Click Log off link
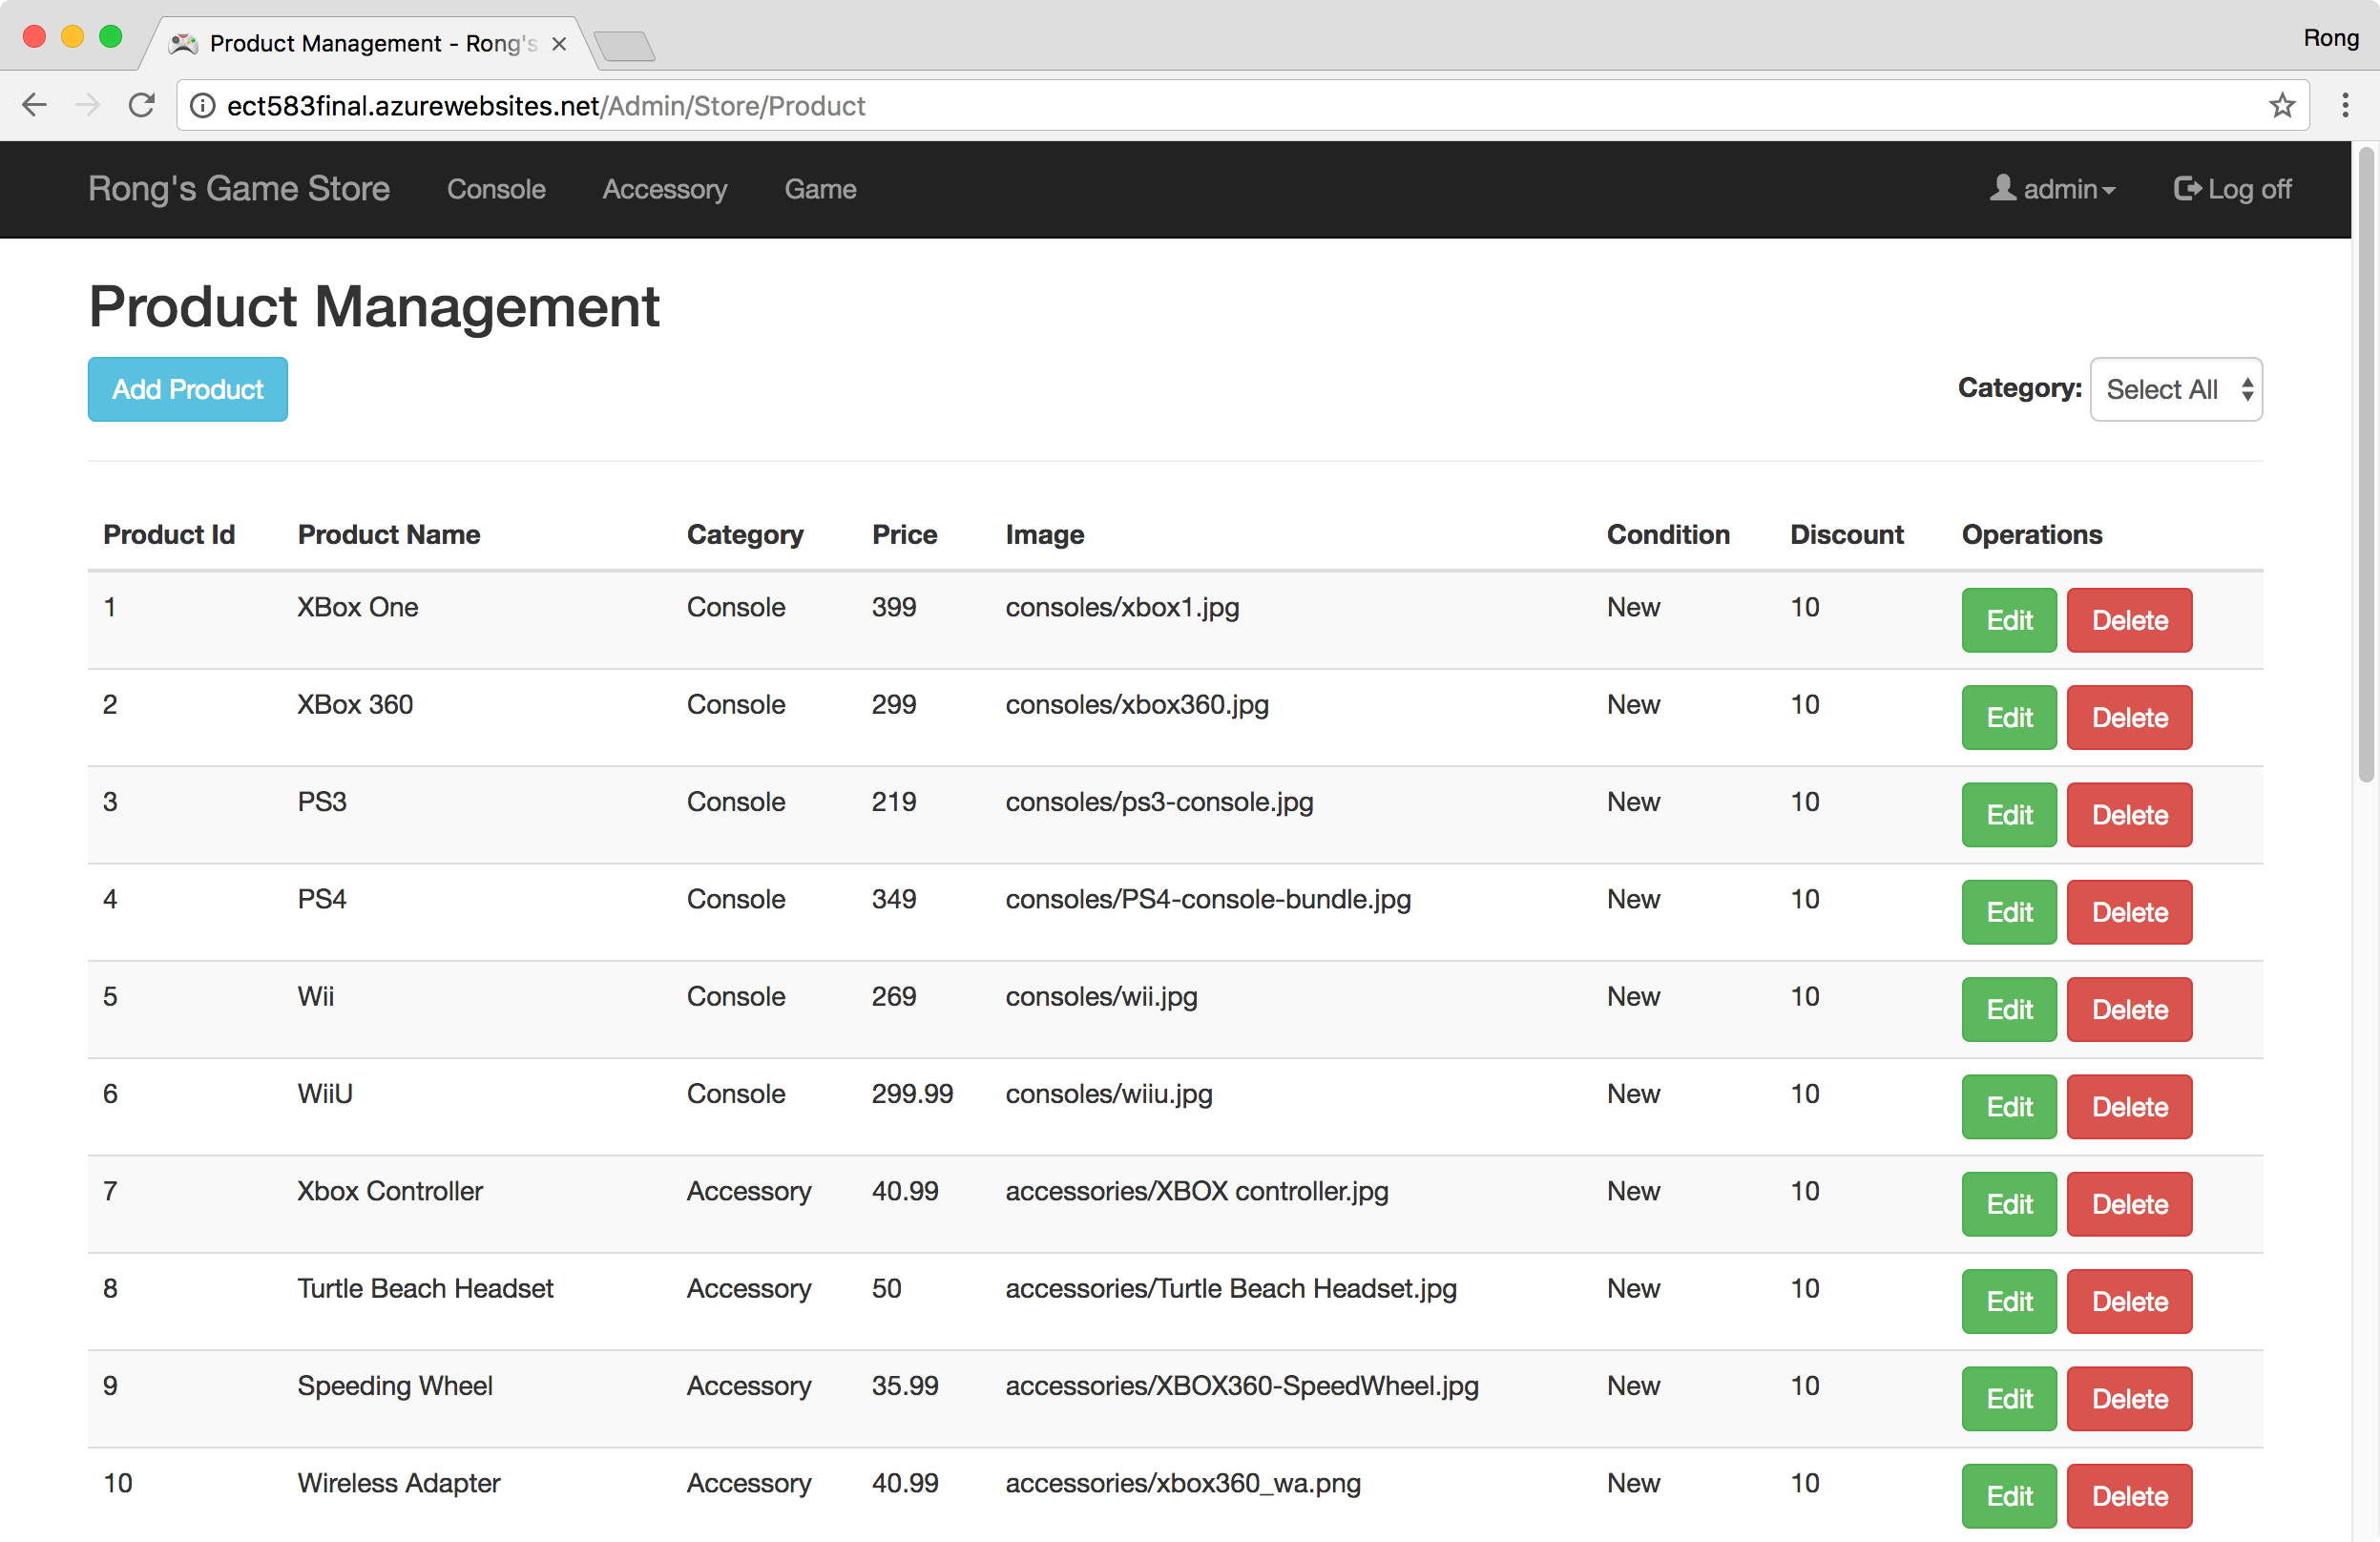Image resolution: width=2380 pixels, height=1542 pixels. (x=2232, y=189)
